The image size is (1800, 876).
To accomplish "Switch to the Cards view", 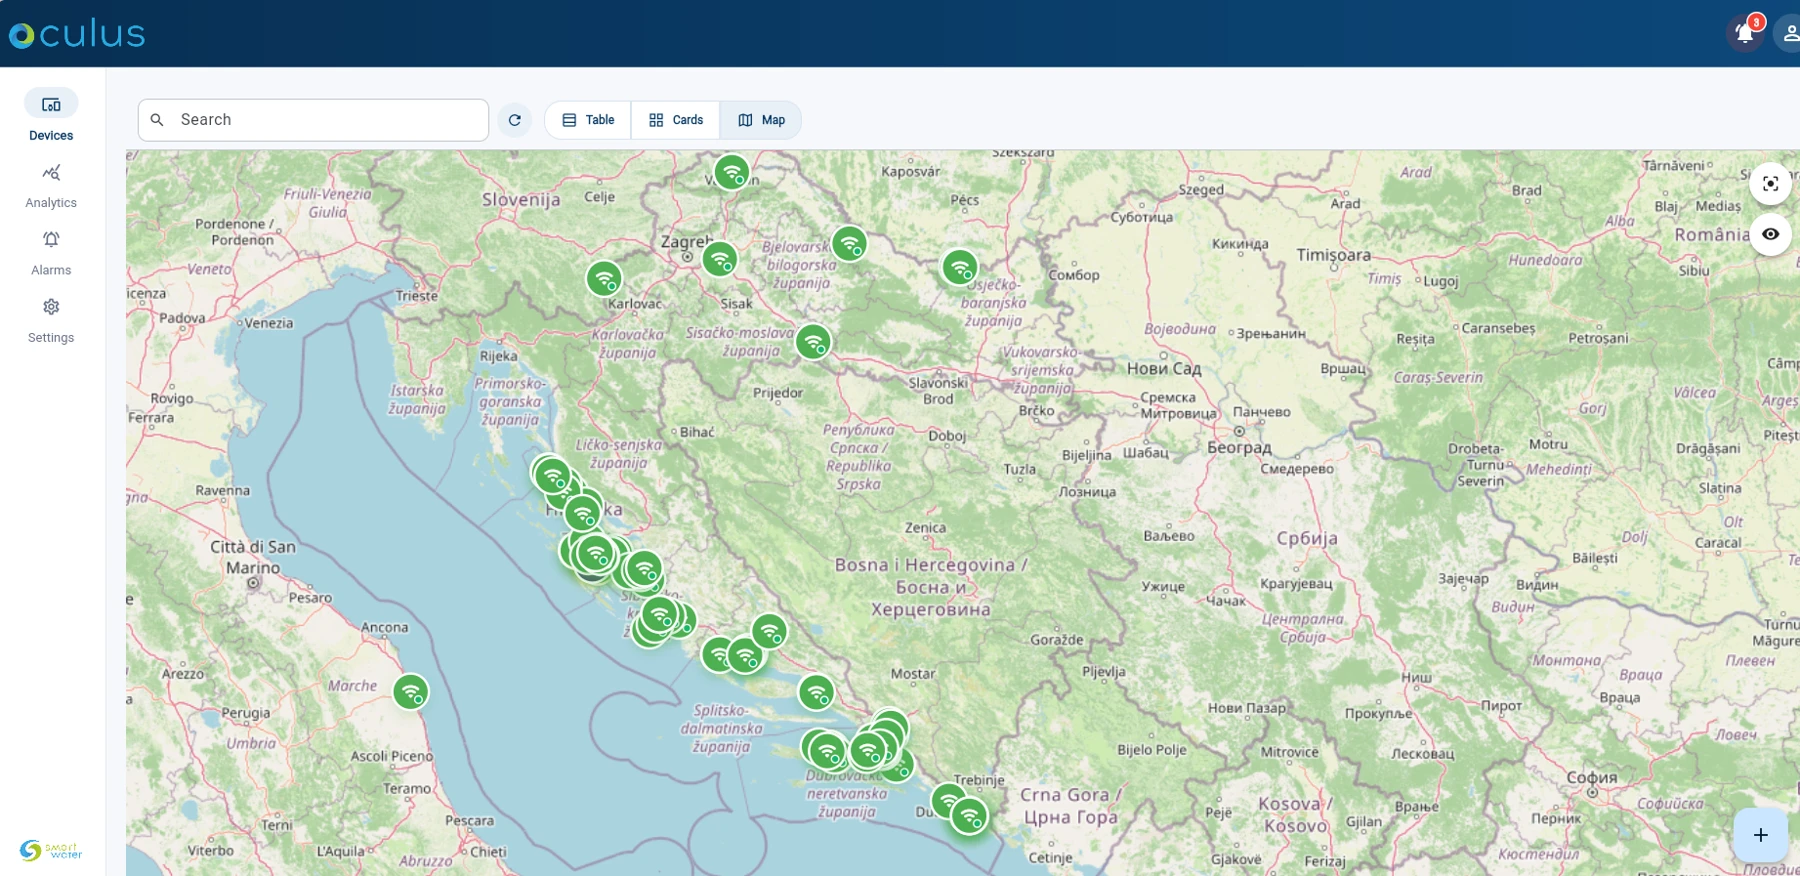I will [x=676, y=120].
